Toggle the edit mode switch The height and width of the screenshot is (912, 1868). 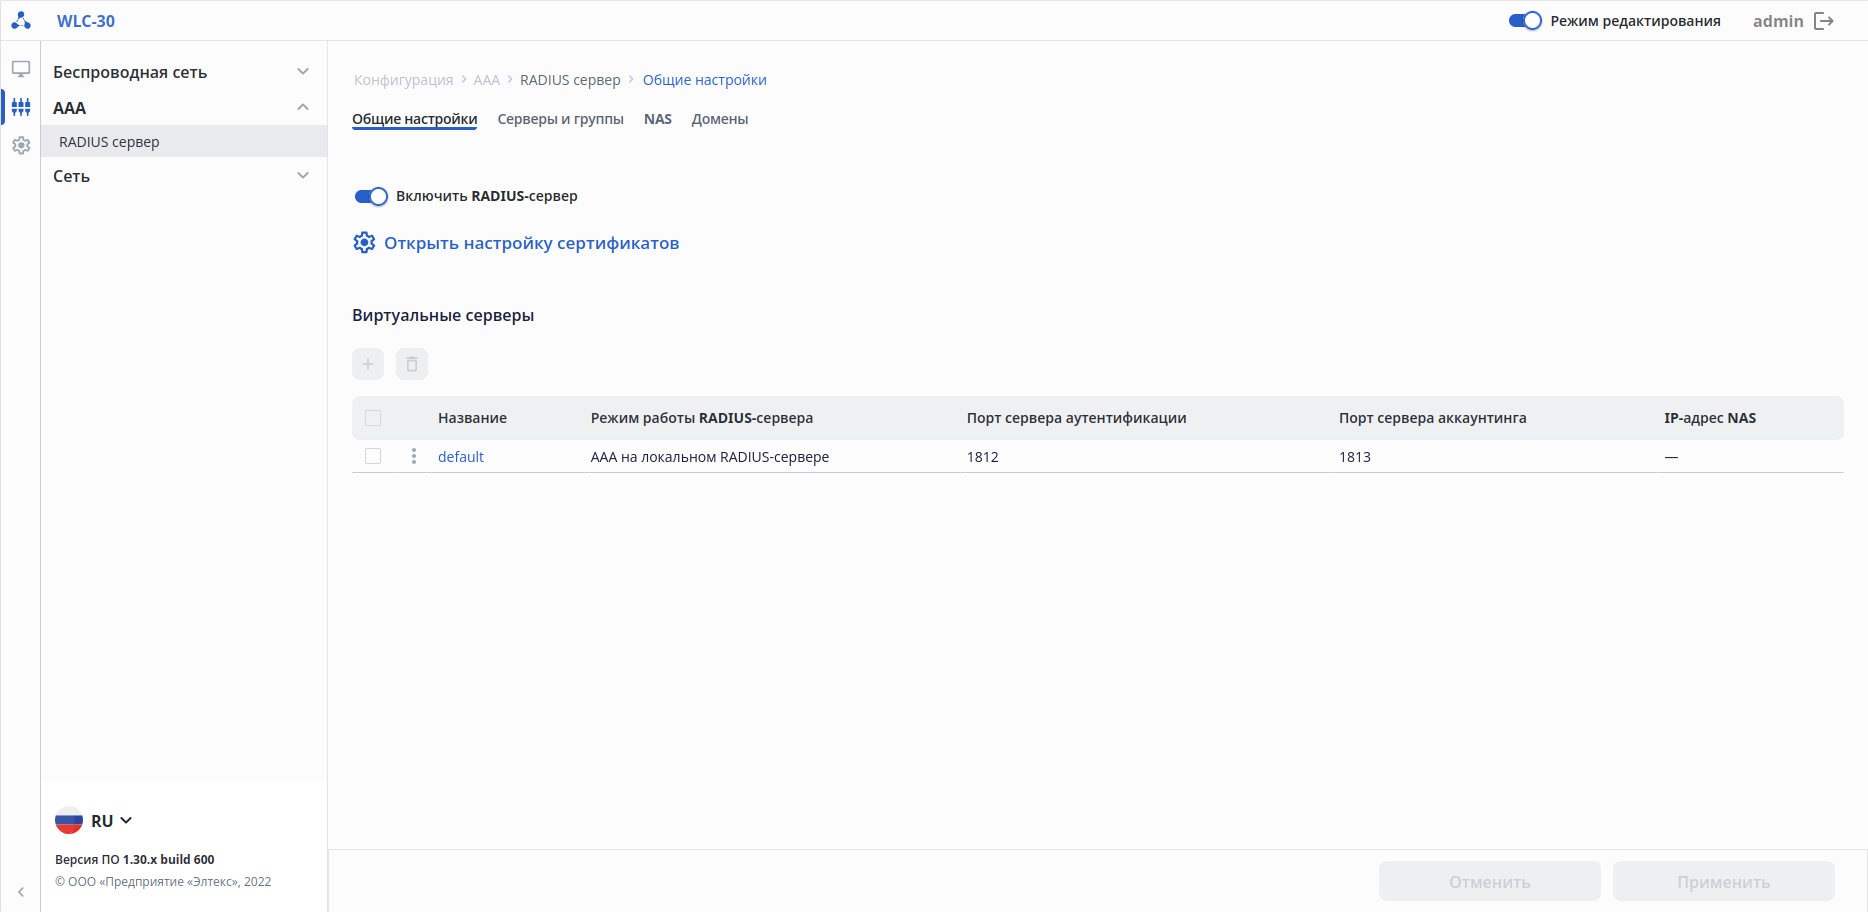(x=1525, y=21)
